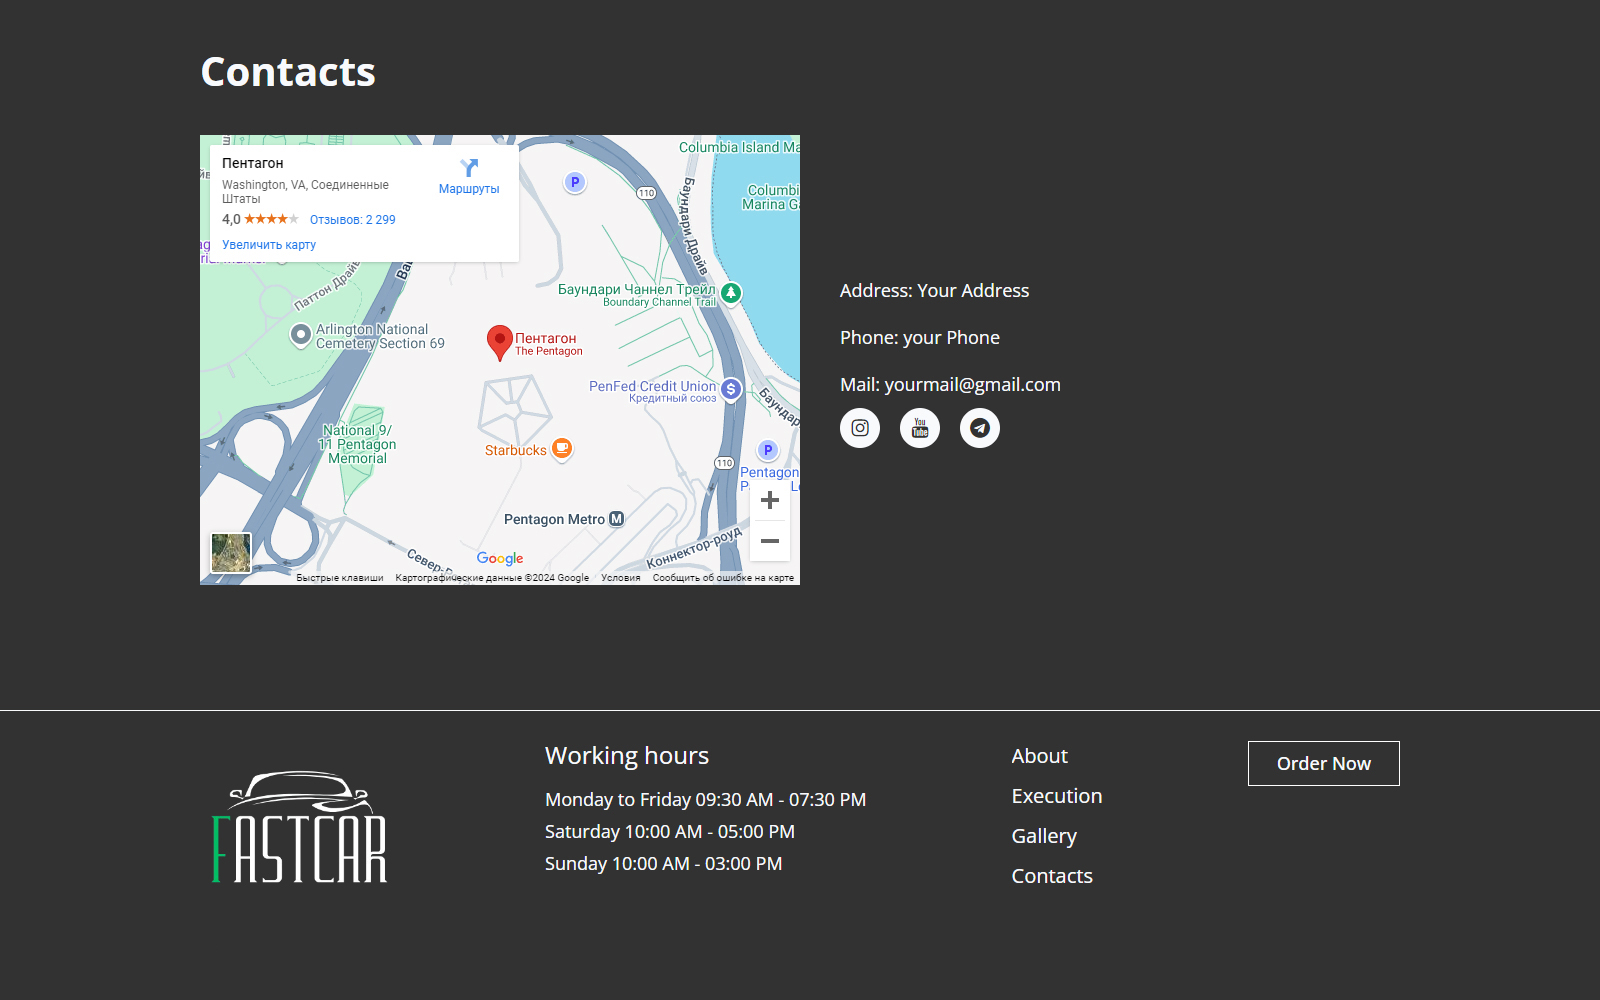Switch map to satellite view thumbnail
This screenshot has width=1600, height=1000.
(x=231, y=552)
